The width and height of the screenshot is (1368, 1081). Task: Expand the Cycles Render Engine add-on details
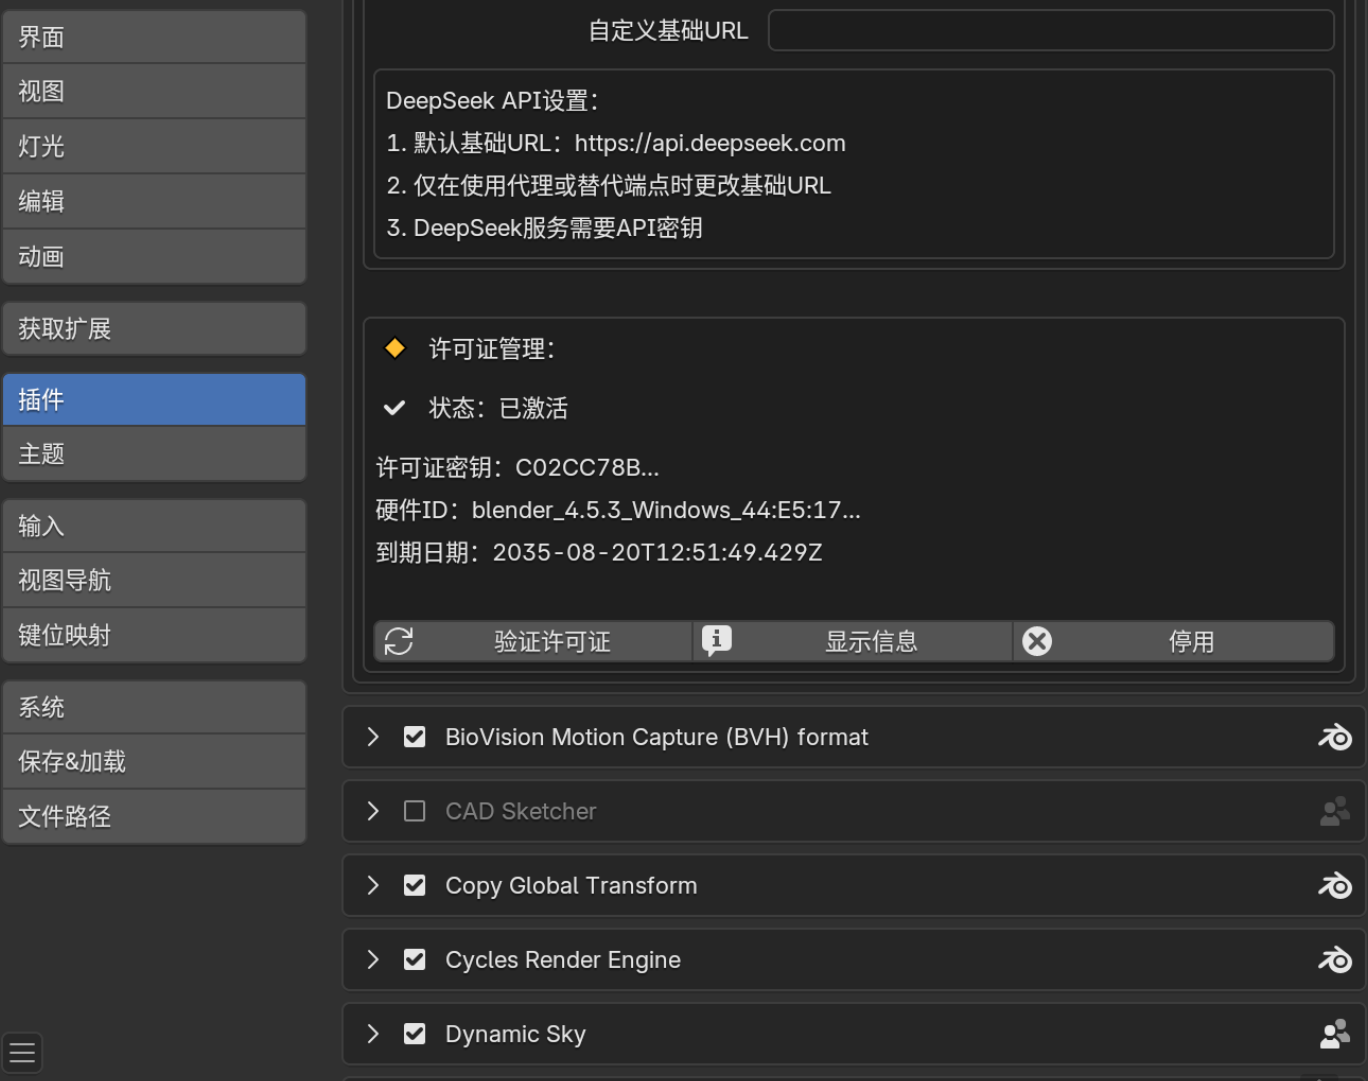coord(373,960)
